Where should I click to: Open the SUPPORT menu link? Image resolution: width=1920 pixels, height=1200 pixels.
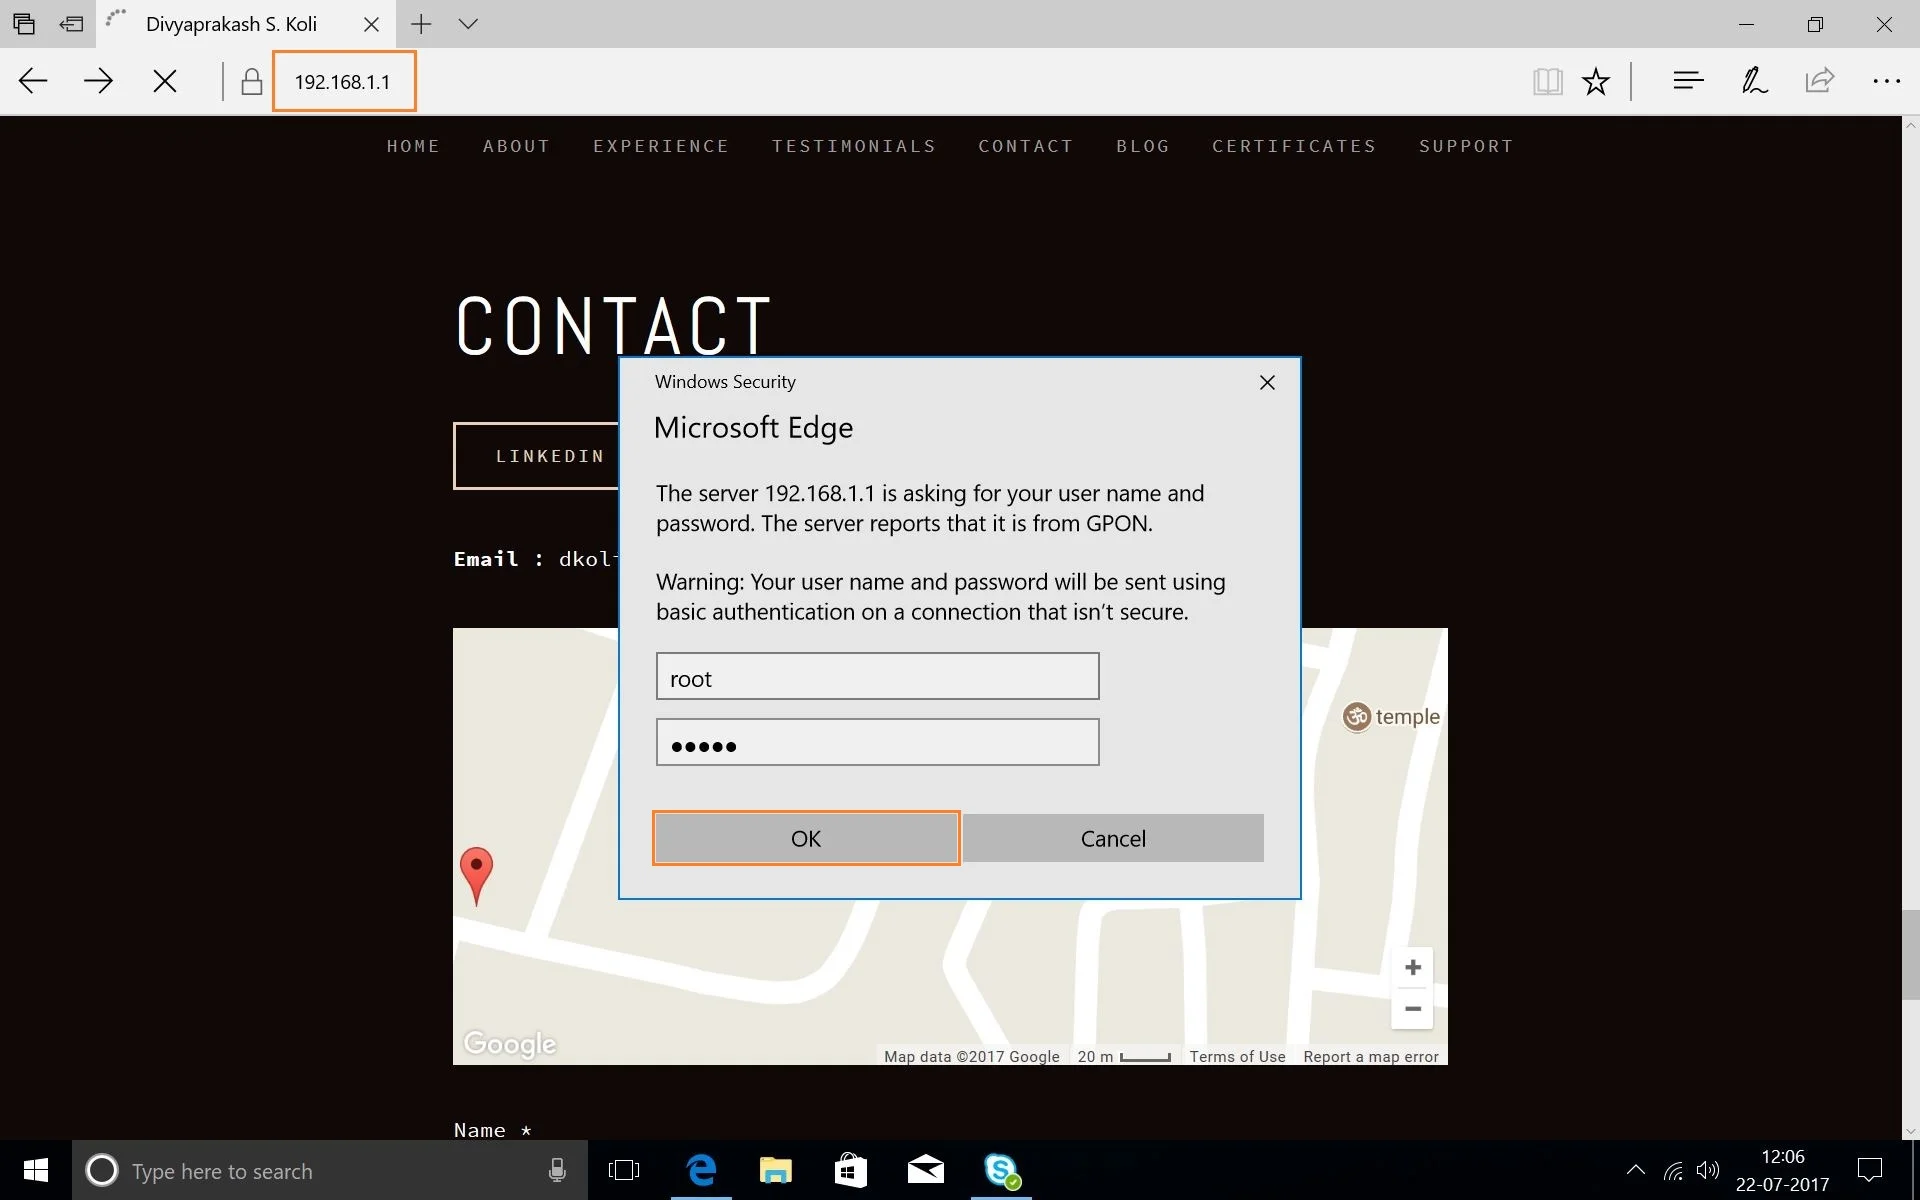[1465, 146]
